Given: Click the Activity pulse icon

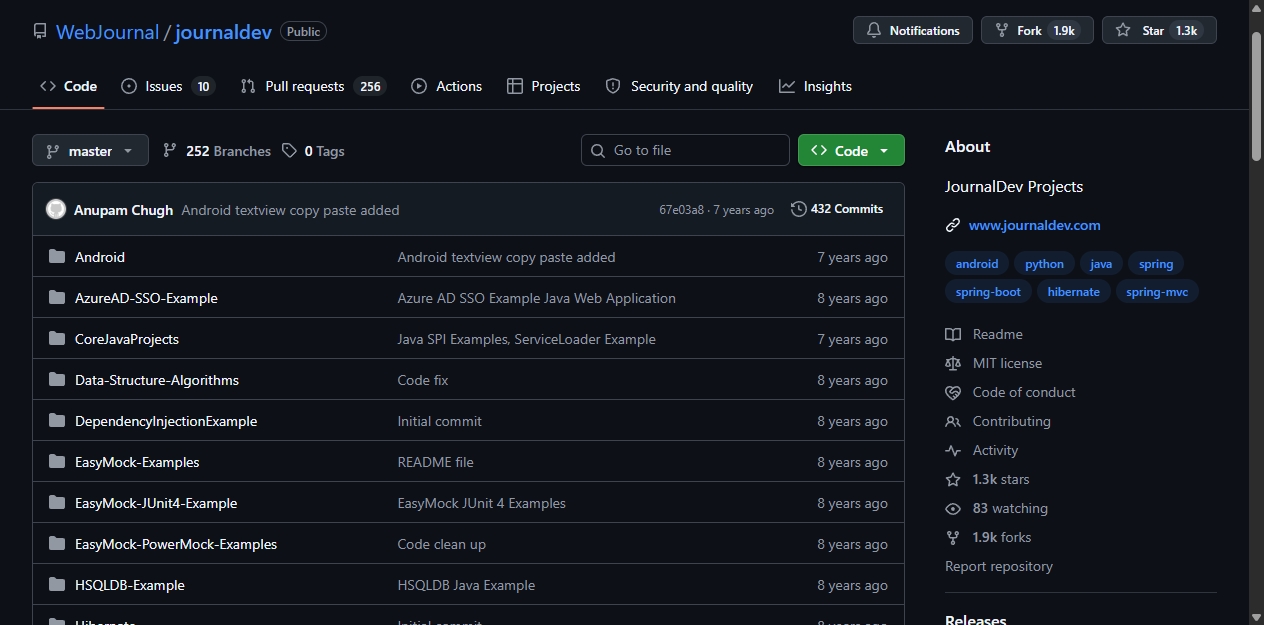Looking at the screenshot, I should (x=953, y=450).
